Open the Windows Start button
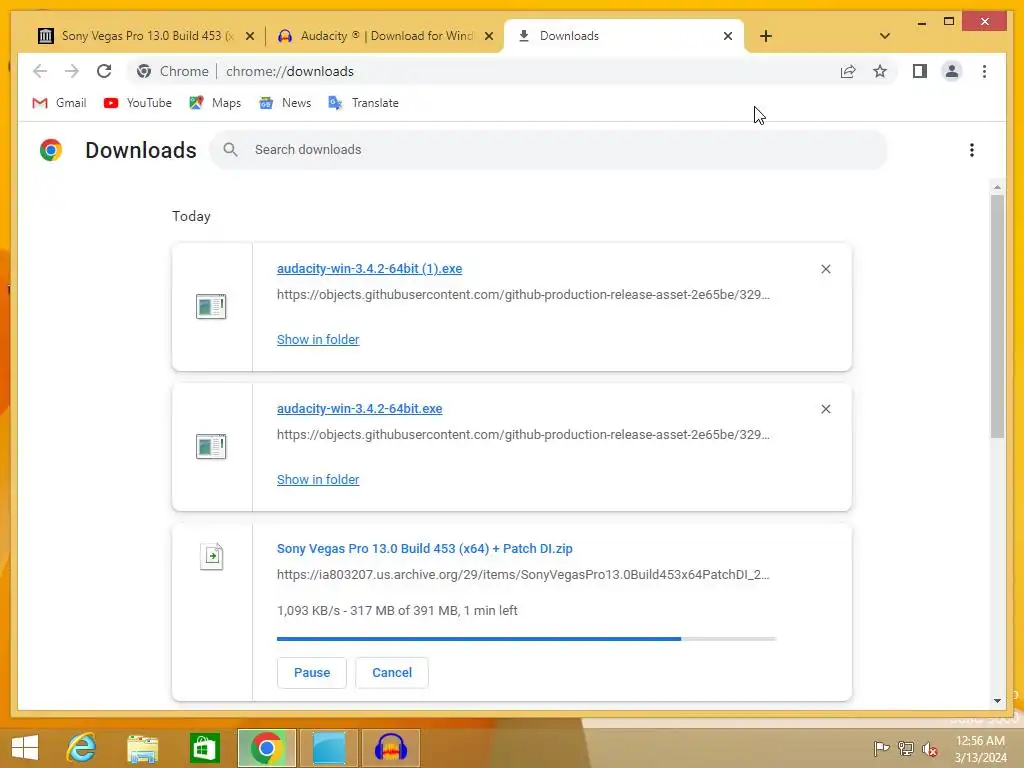Image resolution: width=1024 pixels, height=768 pixels. 25,748
